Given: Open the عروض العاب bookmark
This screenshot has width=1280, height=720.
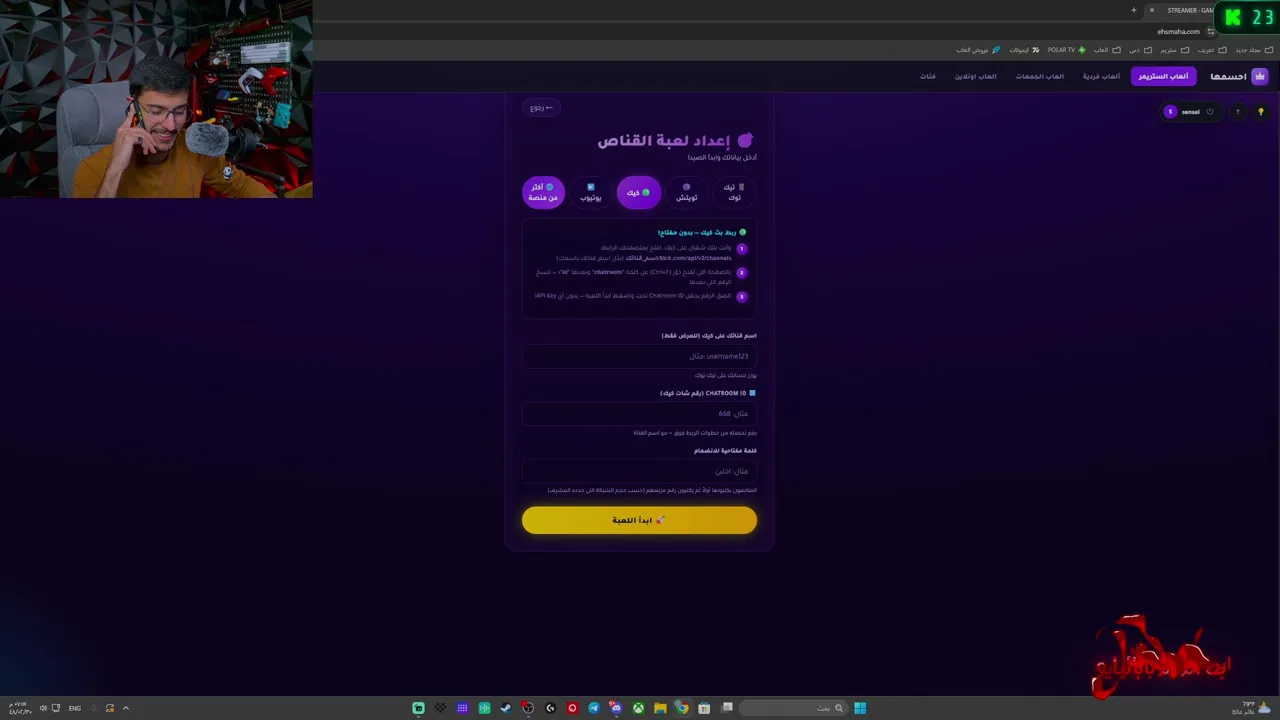Looking at the screenshot, I should [978, 50].
